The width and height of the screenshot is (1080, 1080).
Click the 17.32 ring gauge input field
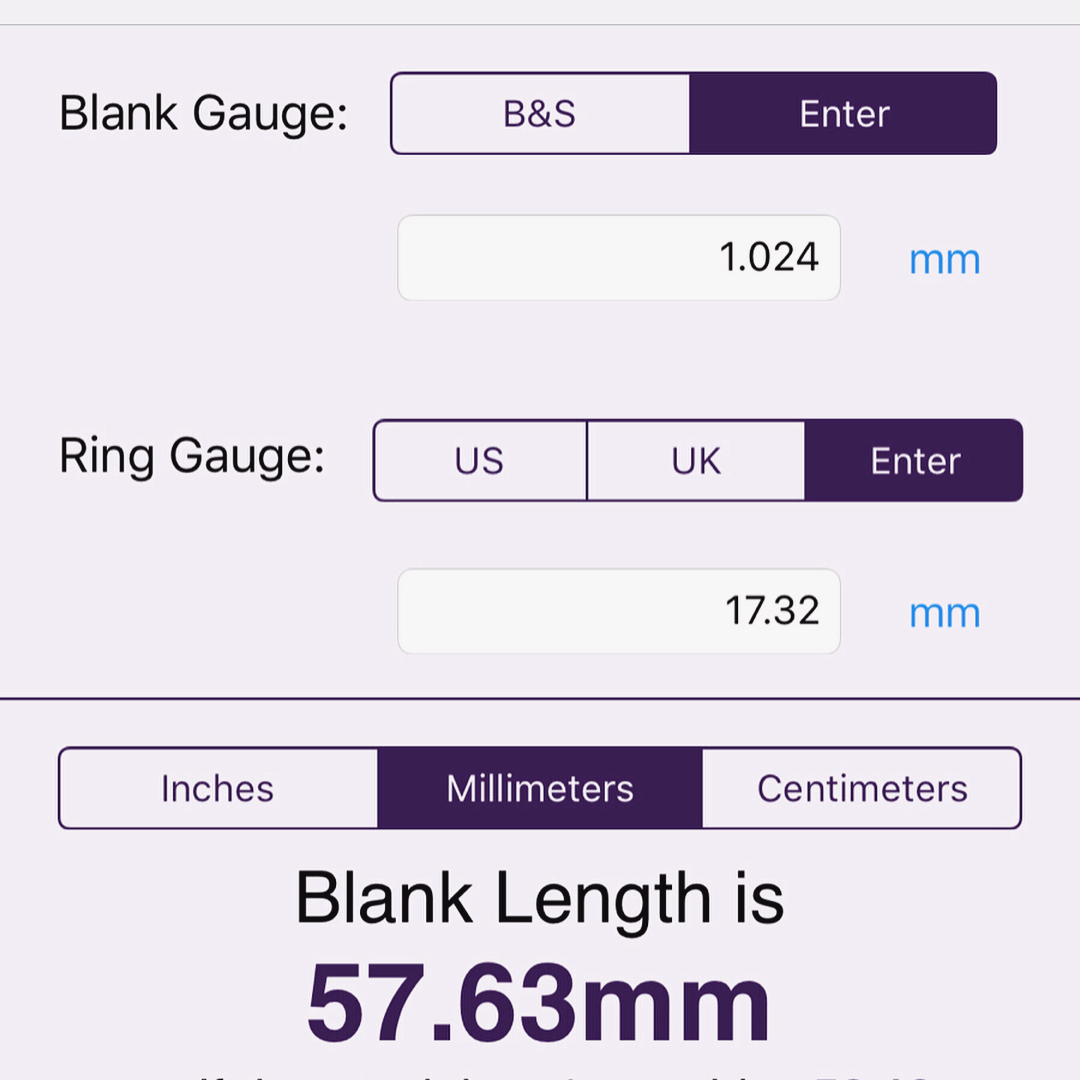[x=619, y=611]
